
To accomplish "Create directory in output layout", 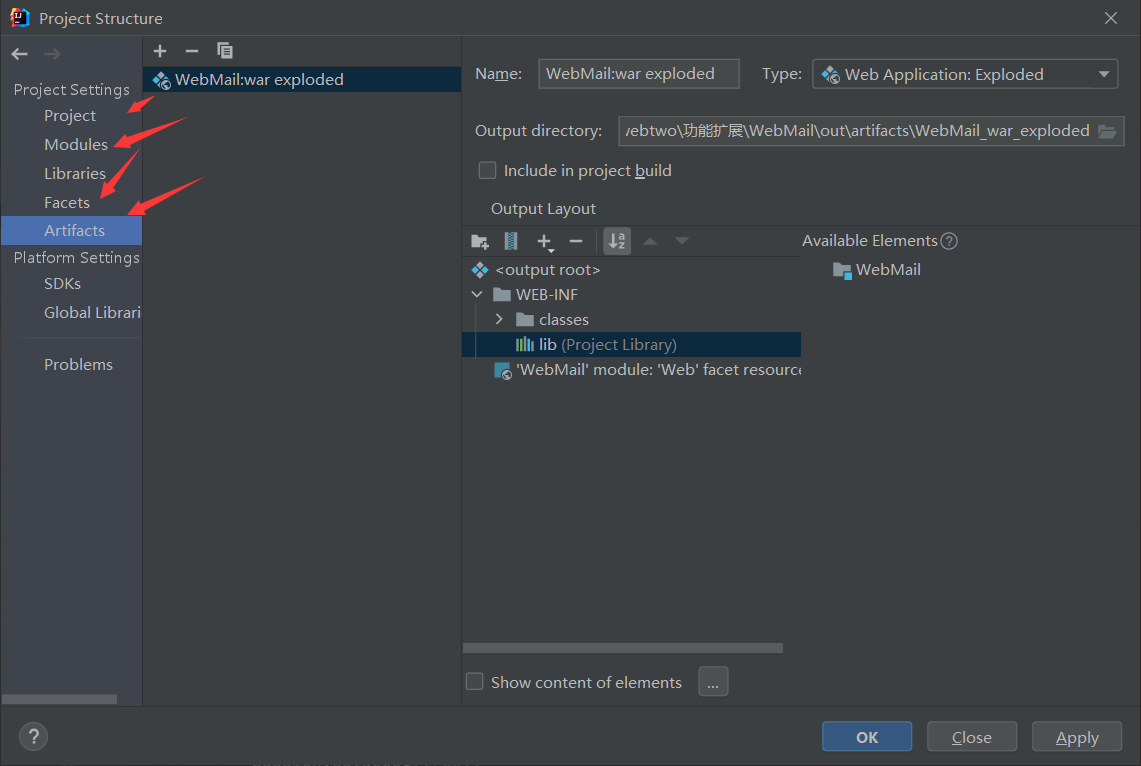I will pyautogui.click(x=480, y=242).
